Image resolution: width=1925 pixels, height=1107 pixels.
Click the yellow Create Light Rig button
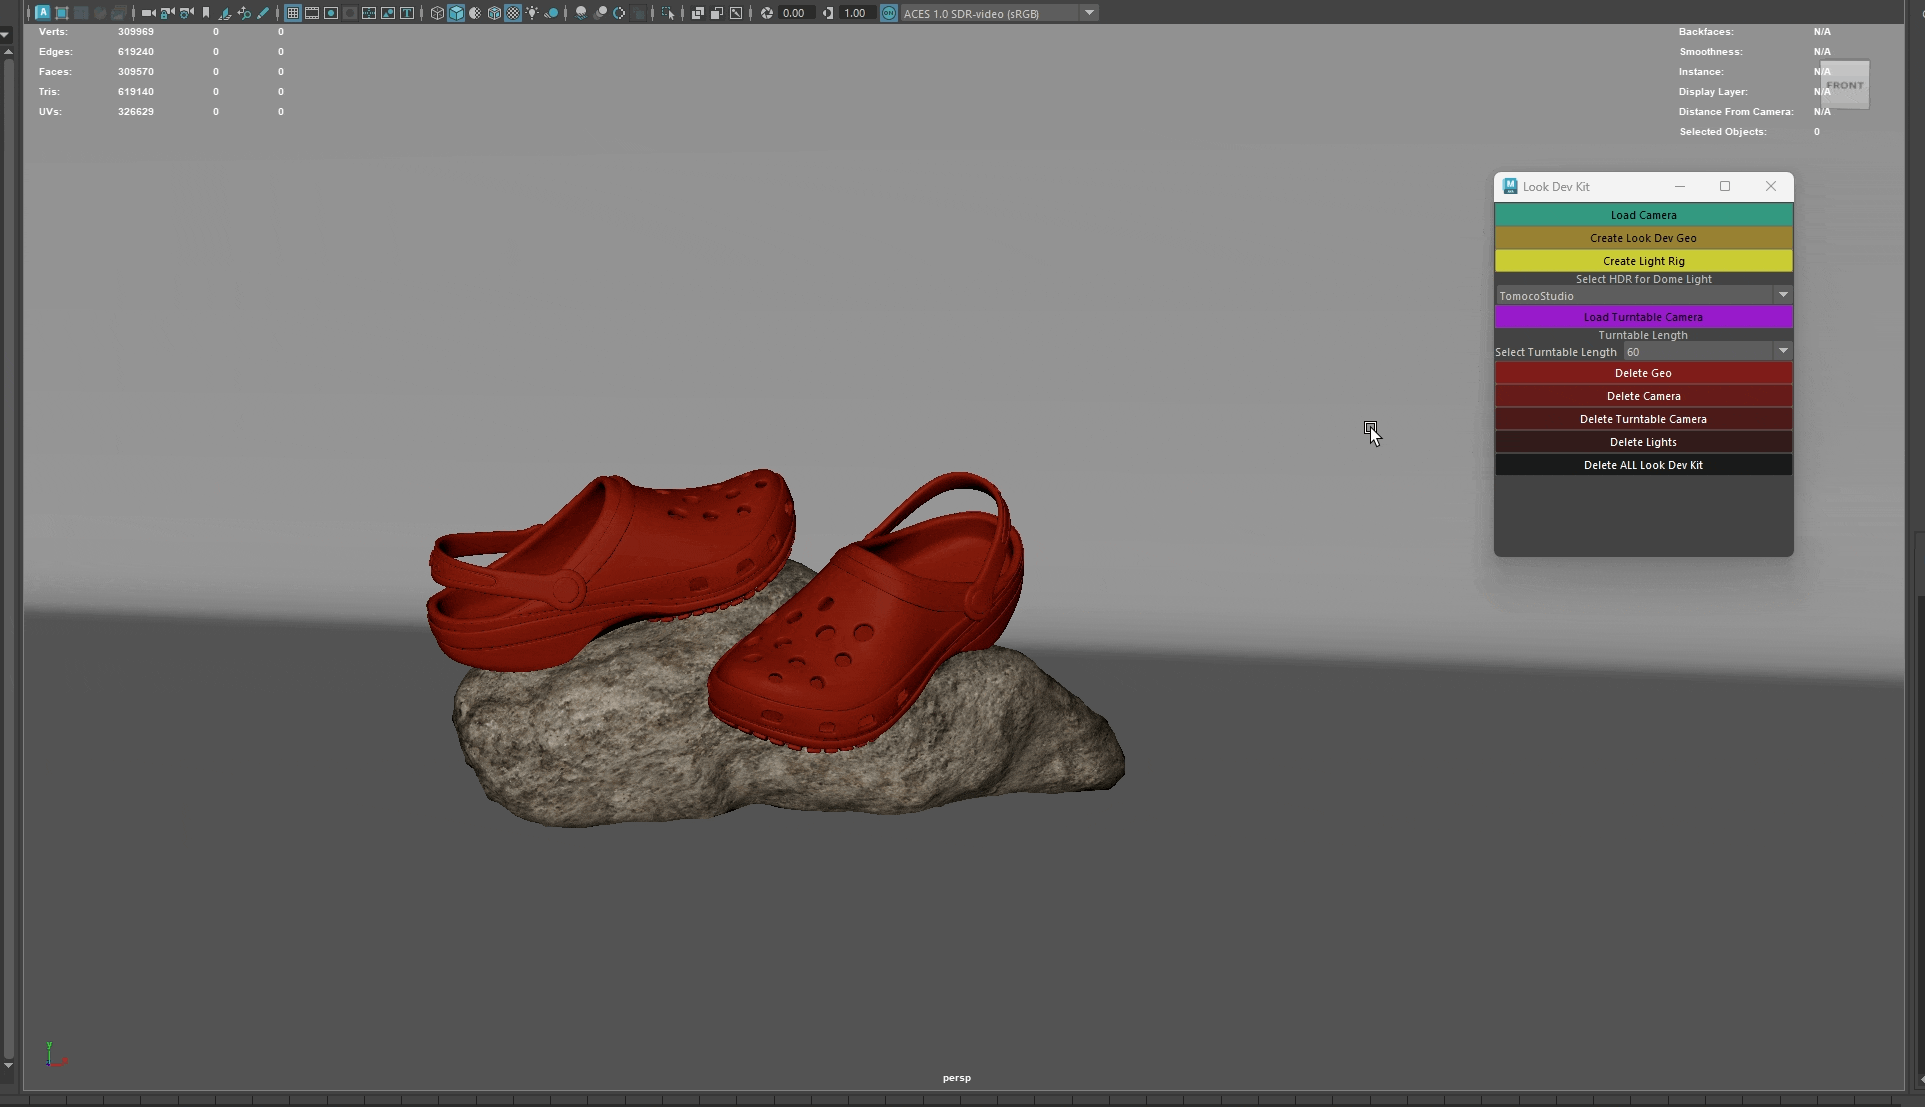click(1643, 261)
